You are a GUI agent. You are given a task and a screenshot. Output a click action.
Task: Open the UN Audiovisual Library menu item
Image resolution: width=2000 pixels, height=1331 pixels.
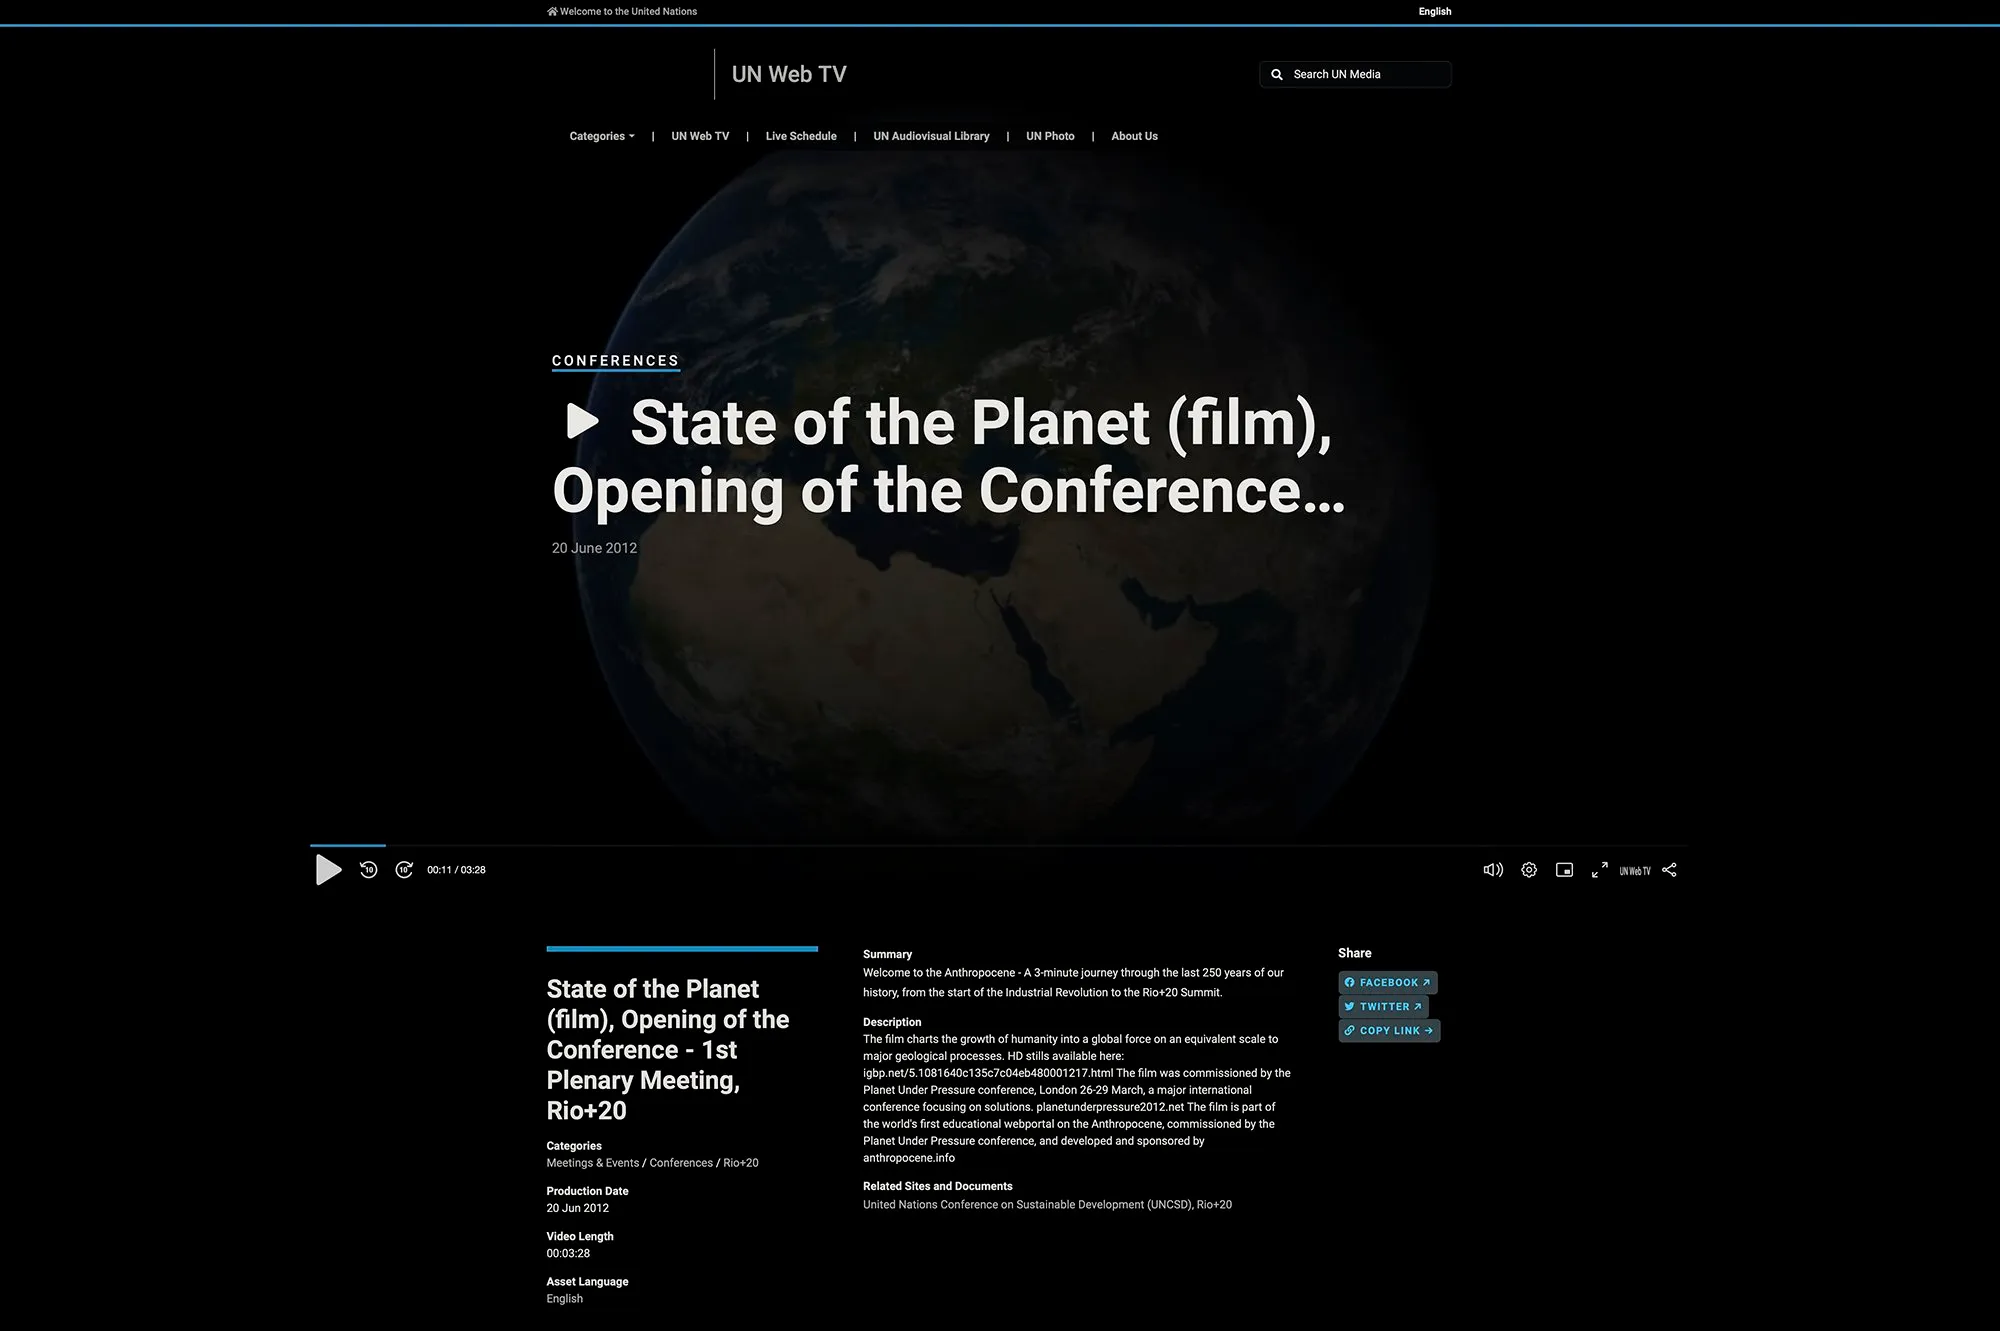(x=930, y=136)
